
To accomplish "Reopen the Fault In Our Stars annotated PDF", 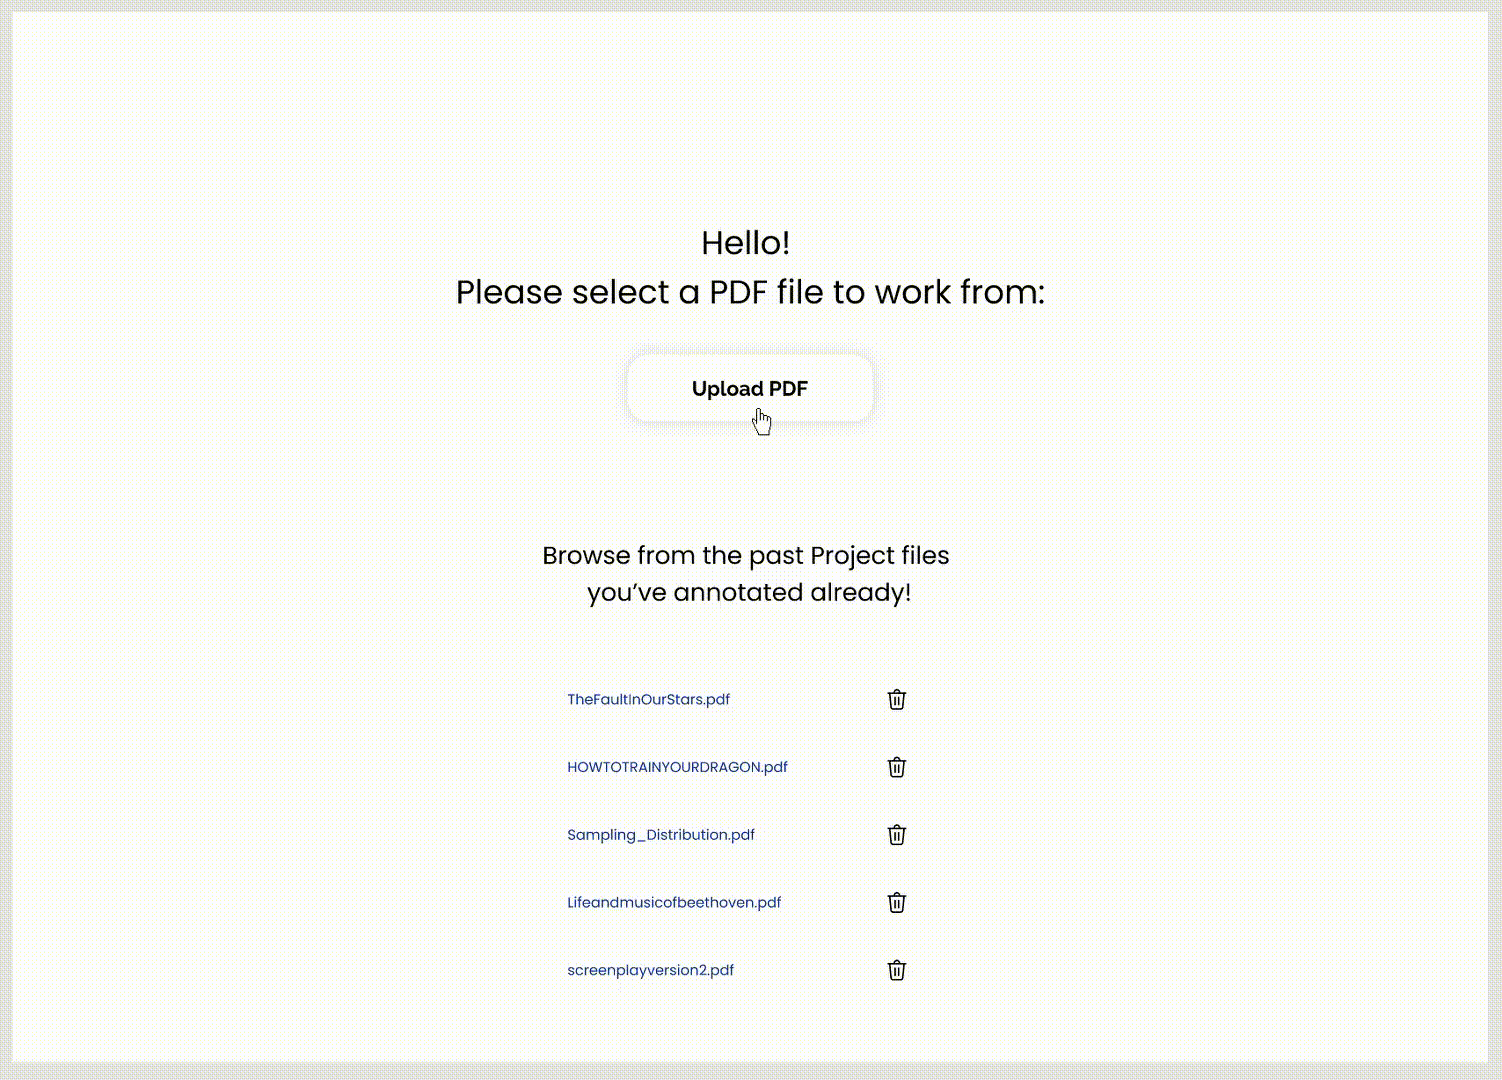I will pos(648,700).
